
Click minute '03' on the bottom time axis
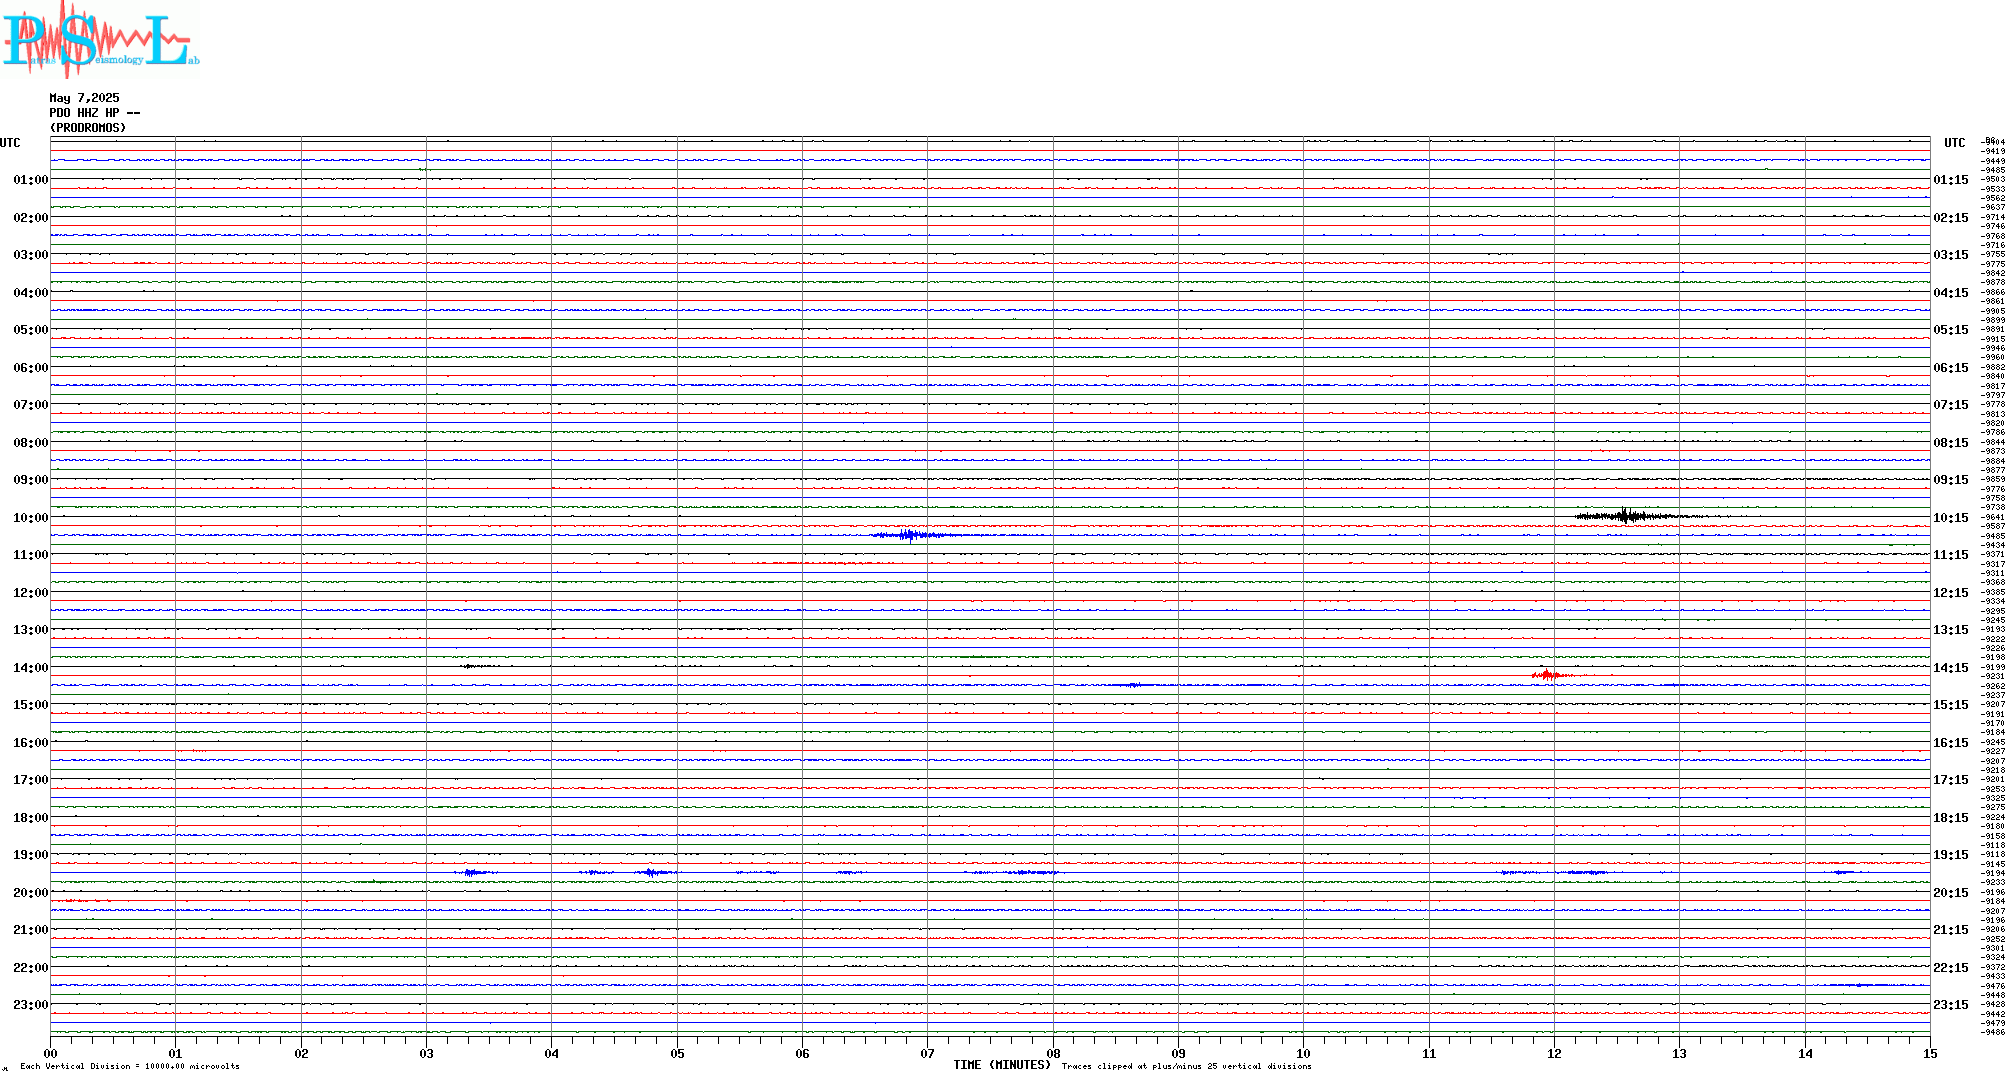coord(426,1053)
